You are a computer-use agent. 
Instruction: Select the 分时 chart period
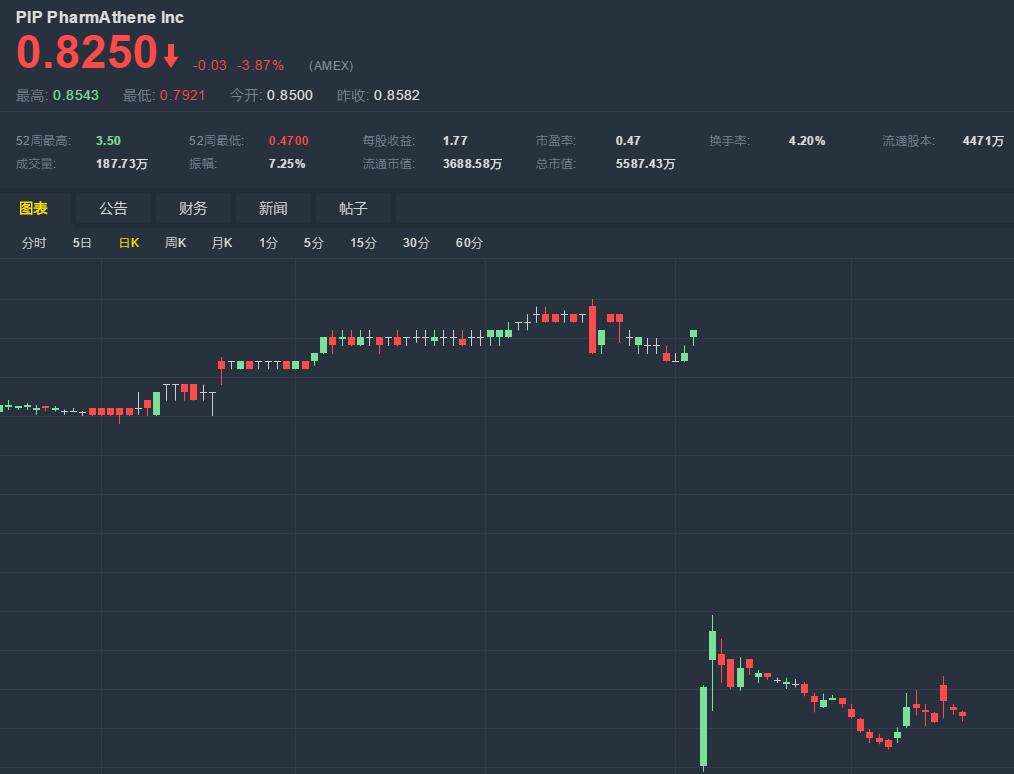[x=33, y=243]
